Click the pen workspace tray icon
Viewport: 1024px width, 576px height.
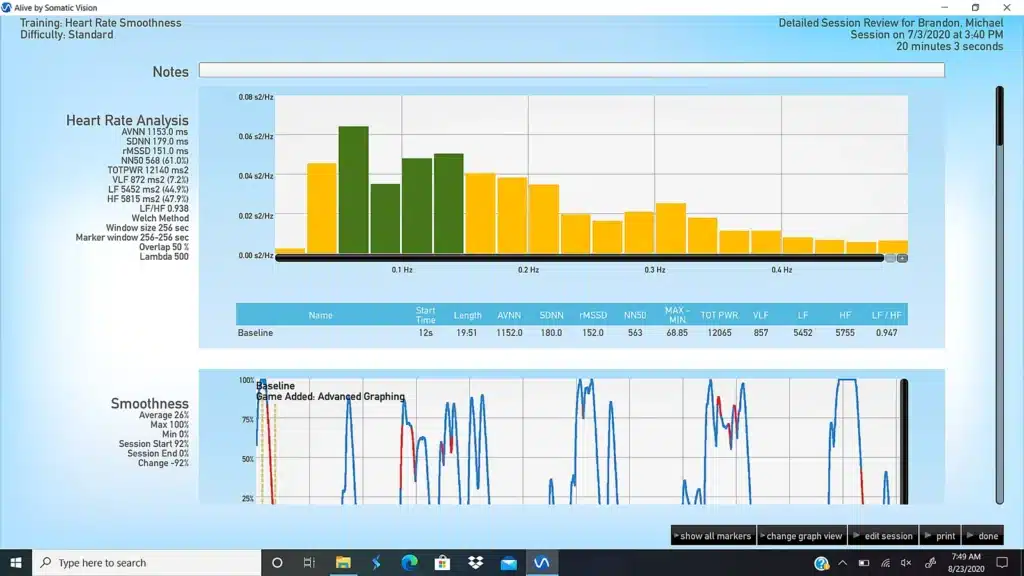point(931,562)
